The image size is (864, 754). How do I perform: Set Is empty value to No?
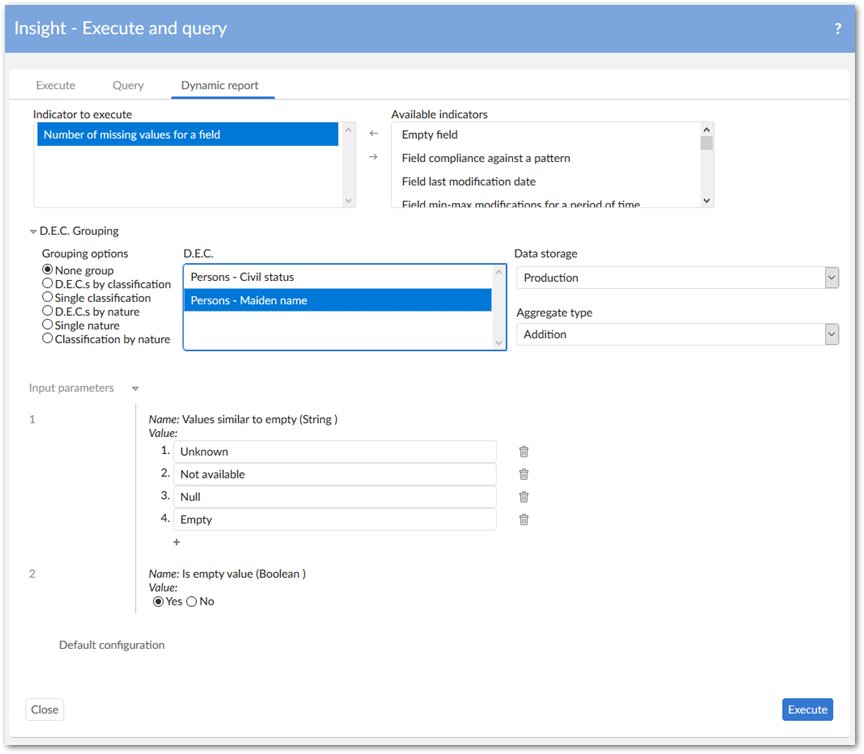coord(192,601)
